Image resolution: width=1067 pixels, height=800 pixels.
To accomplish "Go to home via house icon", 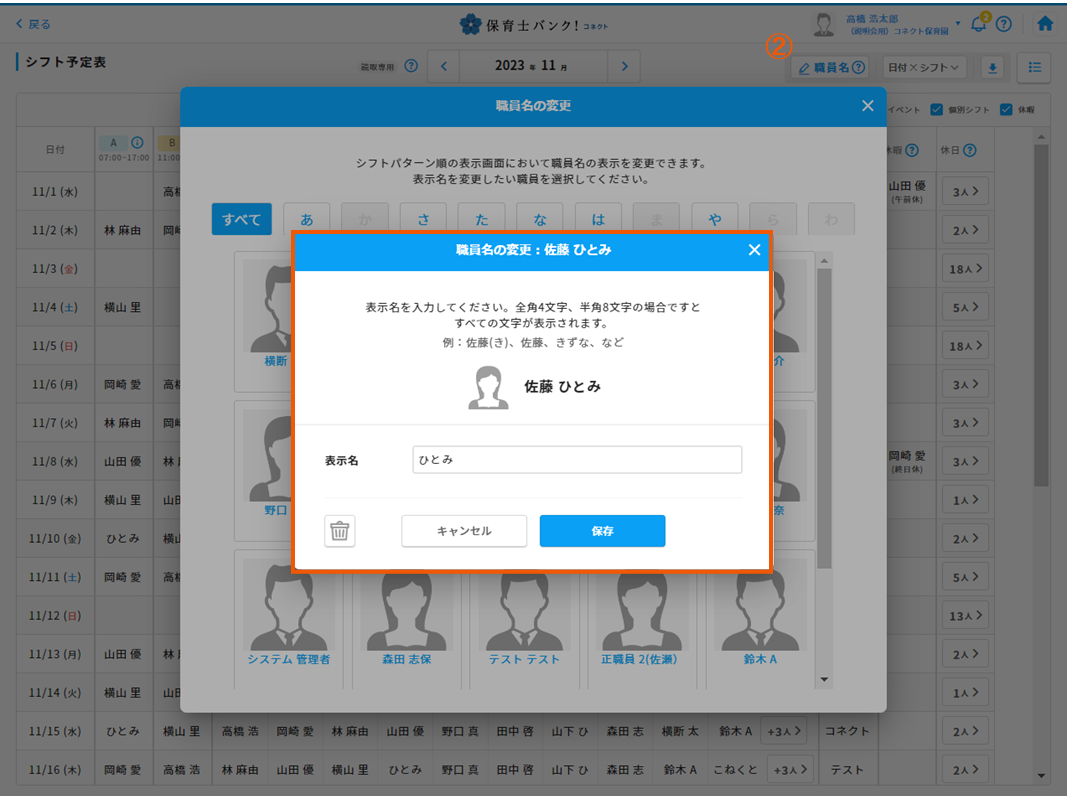I will (x=1045, y=24).
